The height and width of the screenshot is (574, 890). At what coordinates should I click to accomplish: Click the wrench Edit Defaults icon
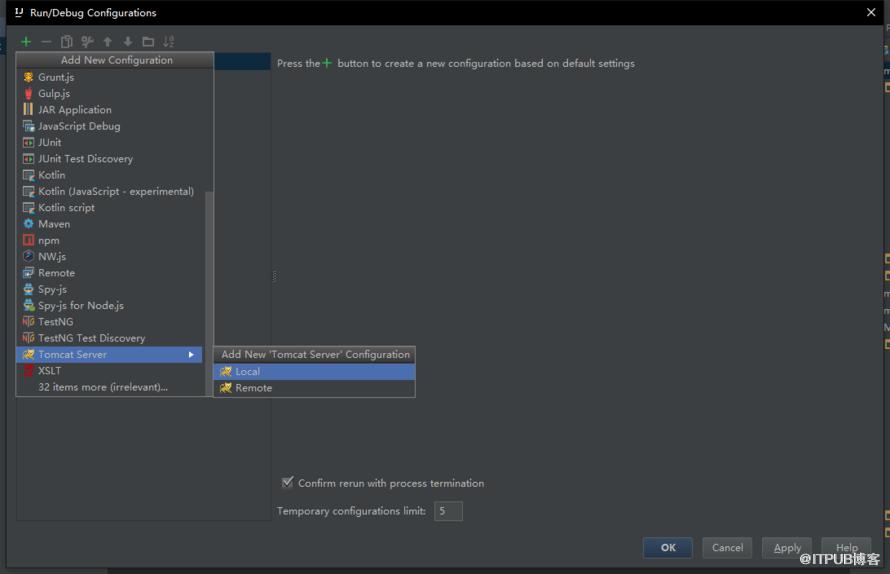(87, 41)
